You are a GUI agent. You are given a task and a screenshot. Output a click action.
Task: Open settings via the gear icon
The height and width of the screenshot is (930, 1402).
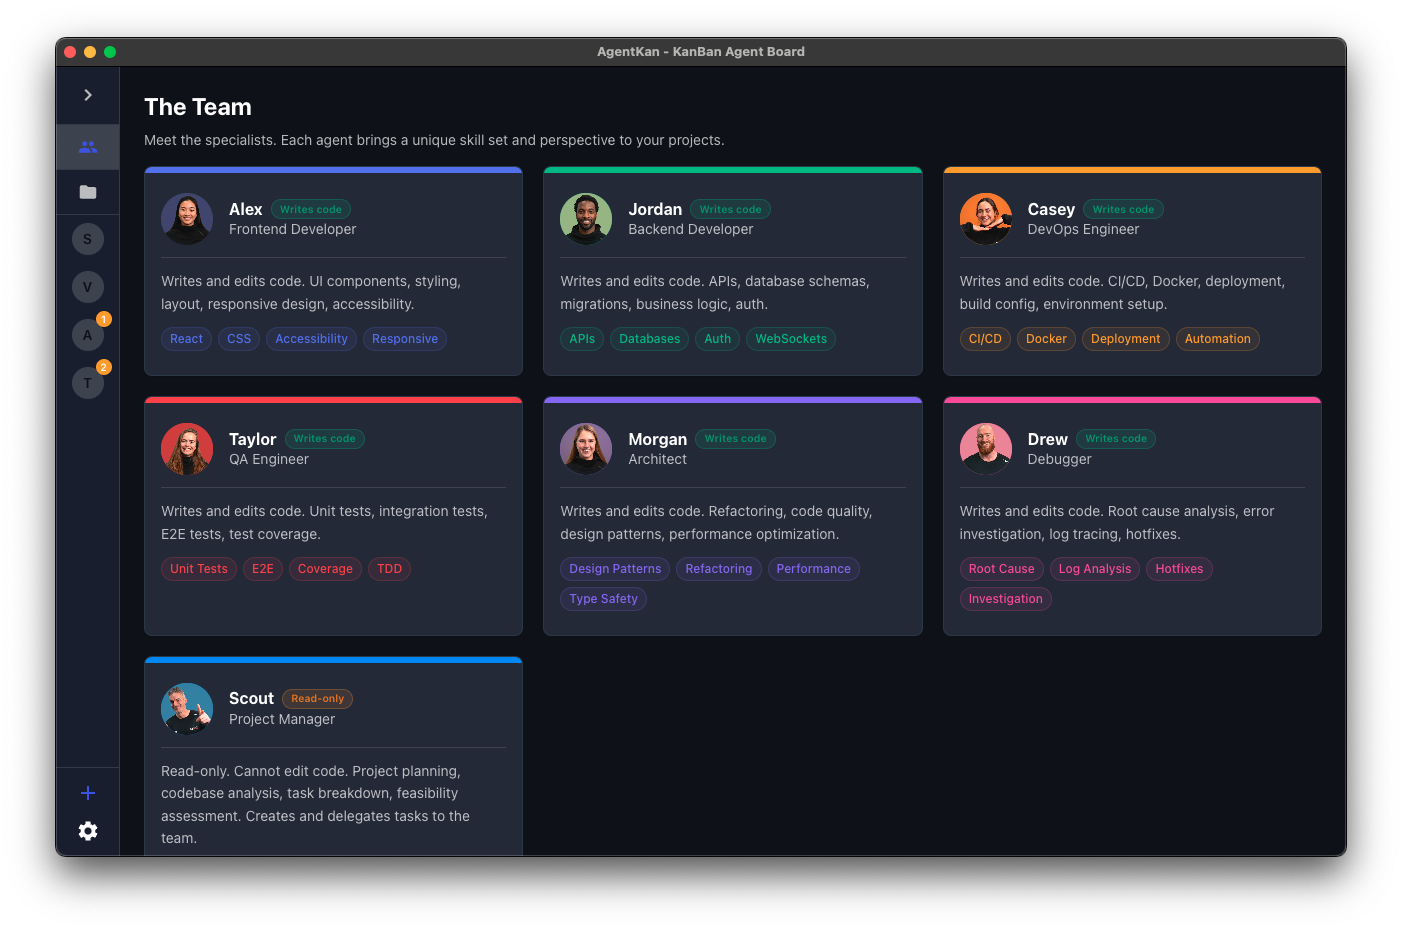(87, 831)
